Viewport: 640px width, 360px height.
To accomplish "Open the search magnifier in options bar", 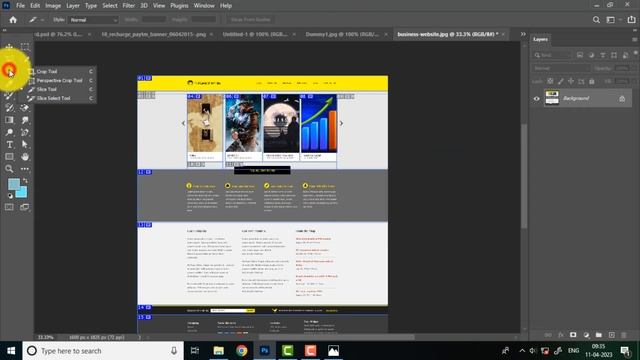I will pos(596,20).
